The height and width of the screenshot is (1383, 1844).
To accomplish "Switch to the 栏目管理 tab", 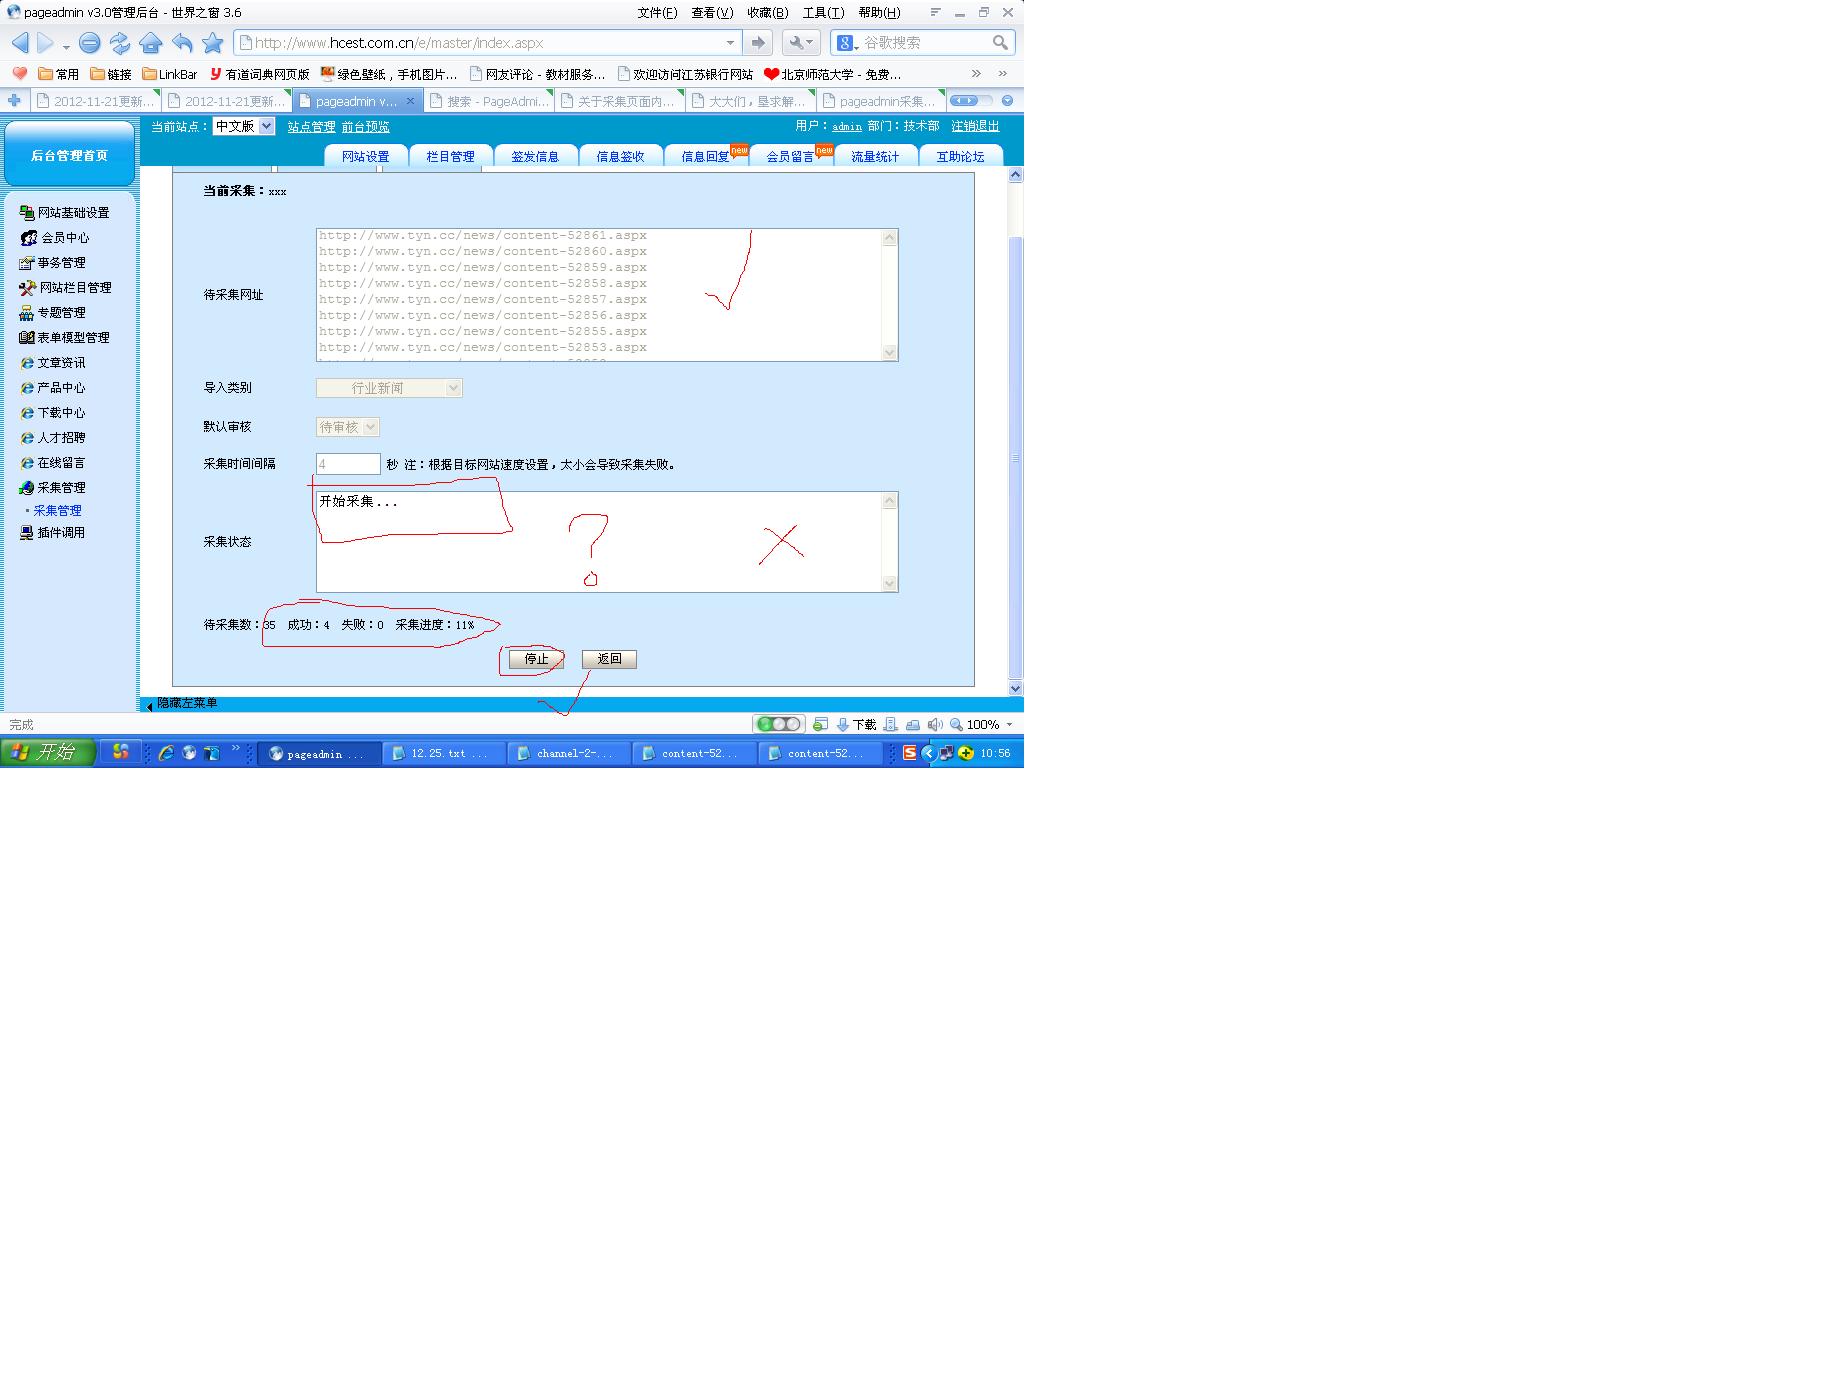I will [x=450, y=157].
